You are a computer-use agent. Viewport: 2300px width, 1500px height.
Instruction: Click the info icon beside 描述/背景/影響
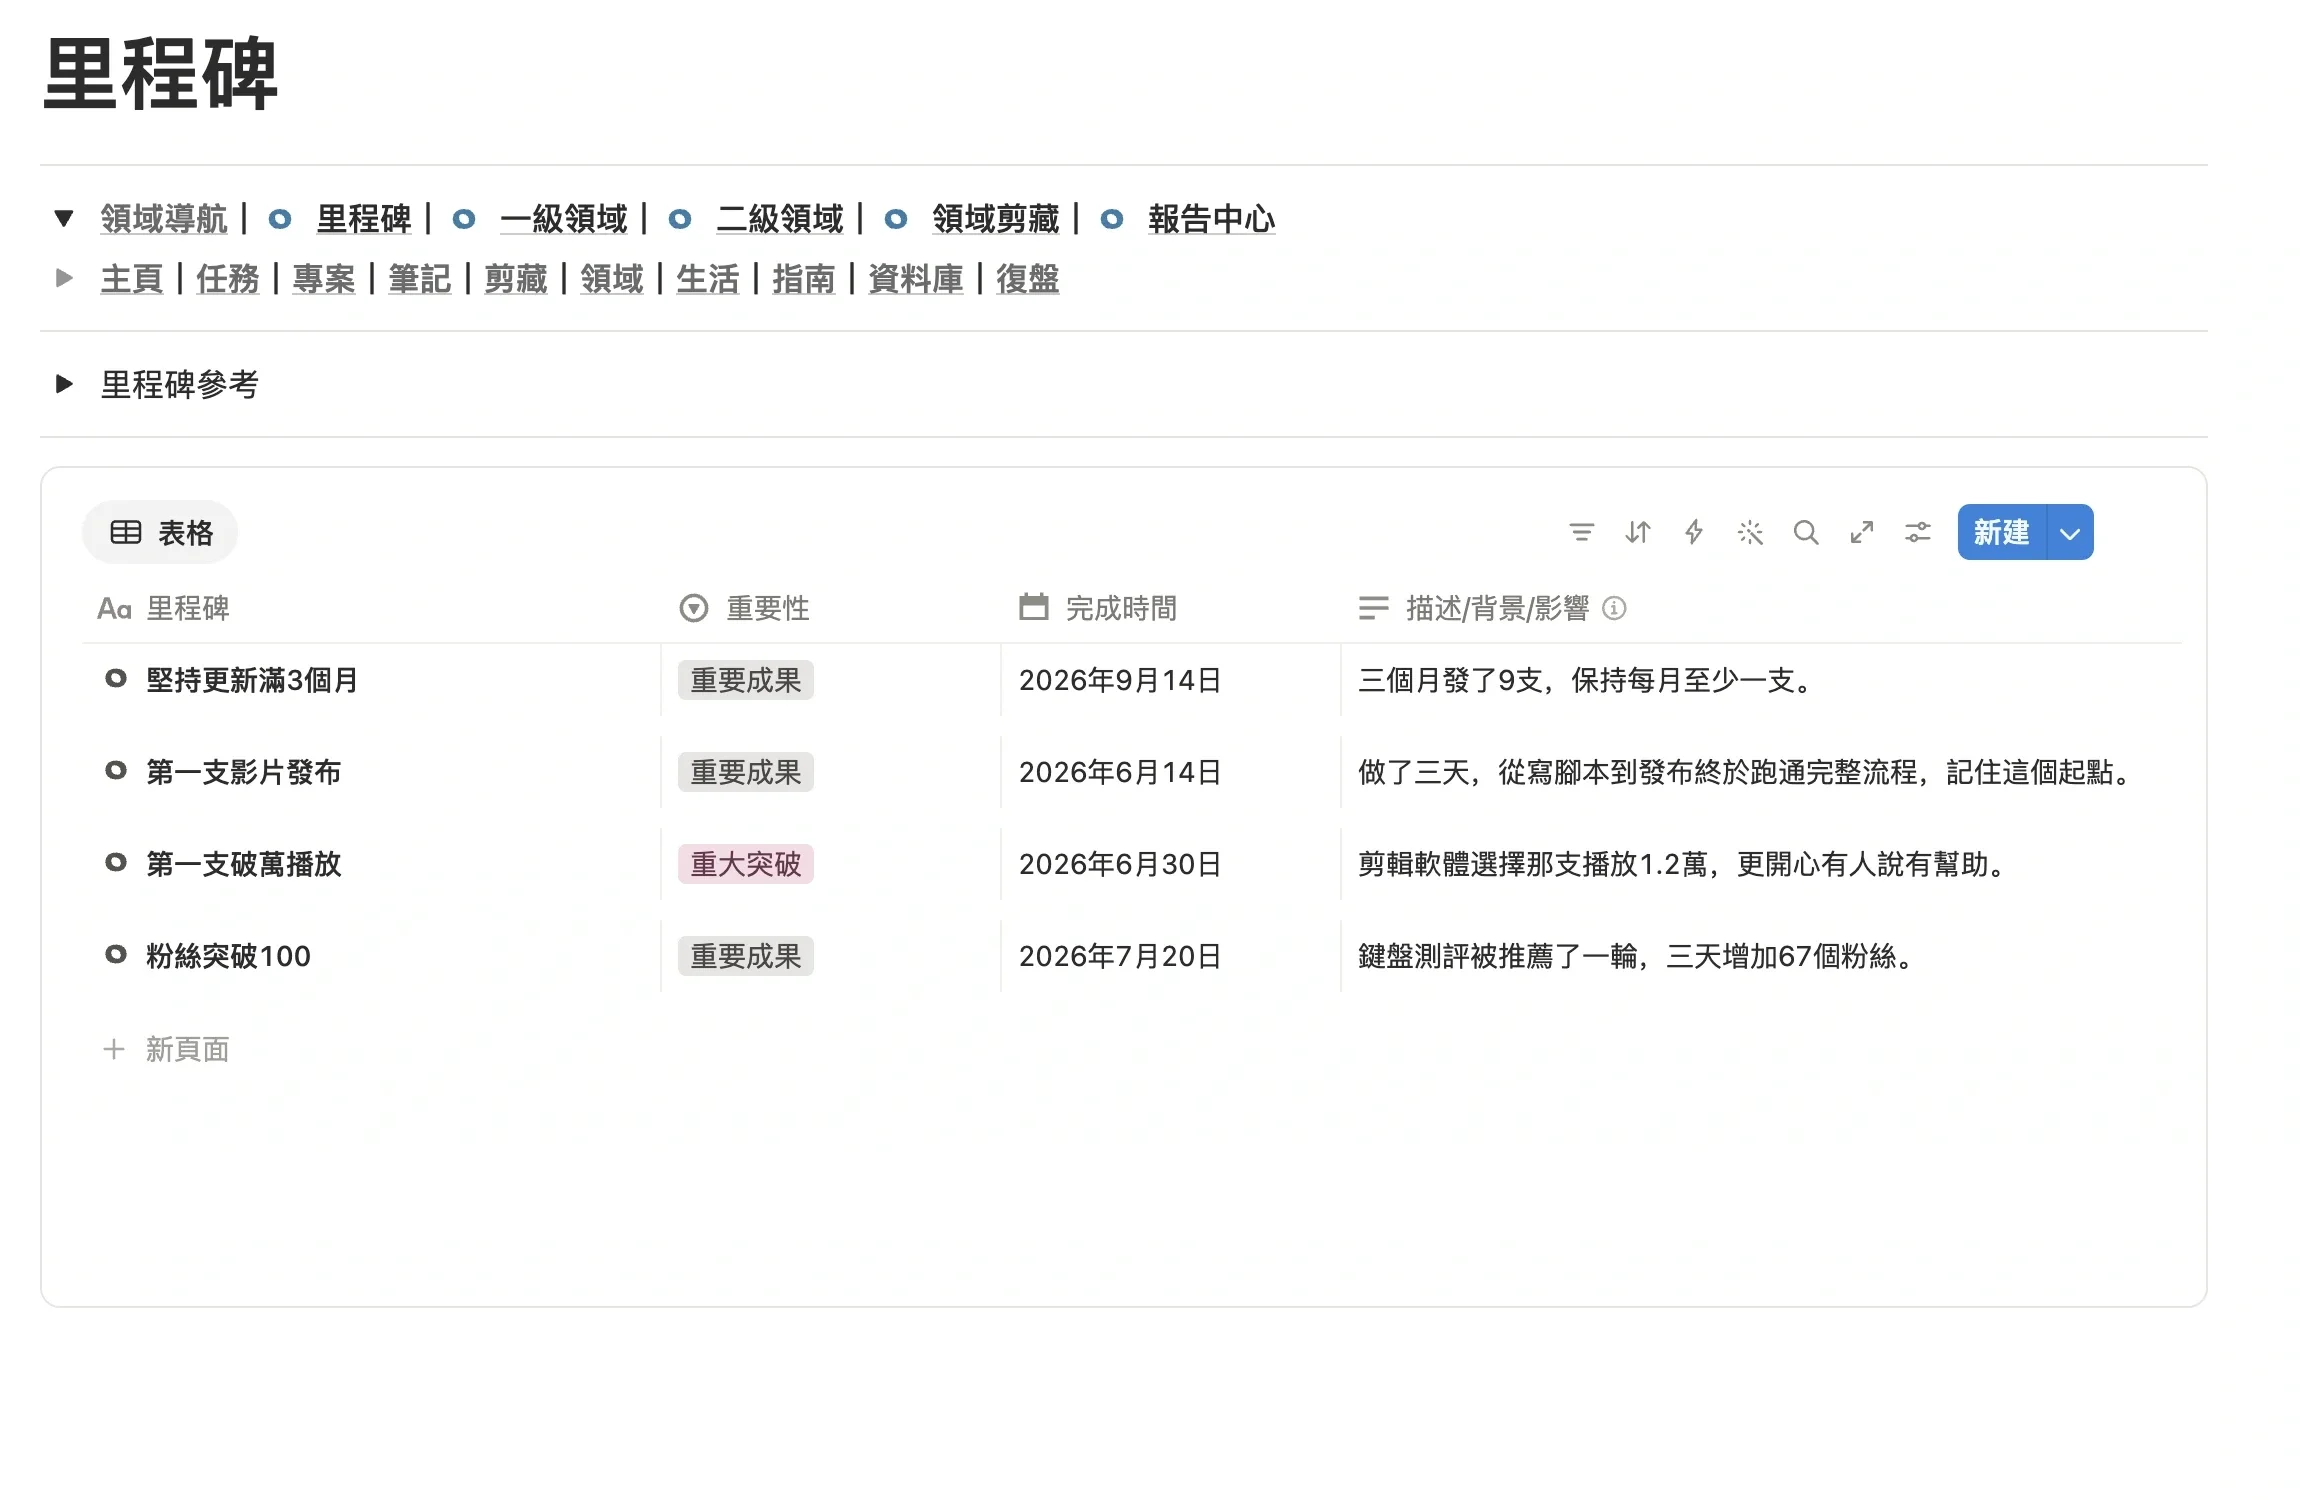(x=1614, y=608)
